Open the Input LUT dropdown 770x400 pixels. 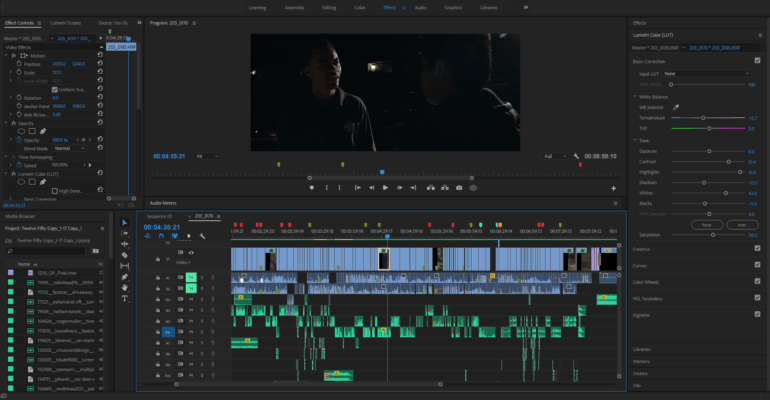(x=705, y=73)
